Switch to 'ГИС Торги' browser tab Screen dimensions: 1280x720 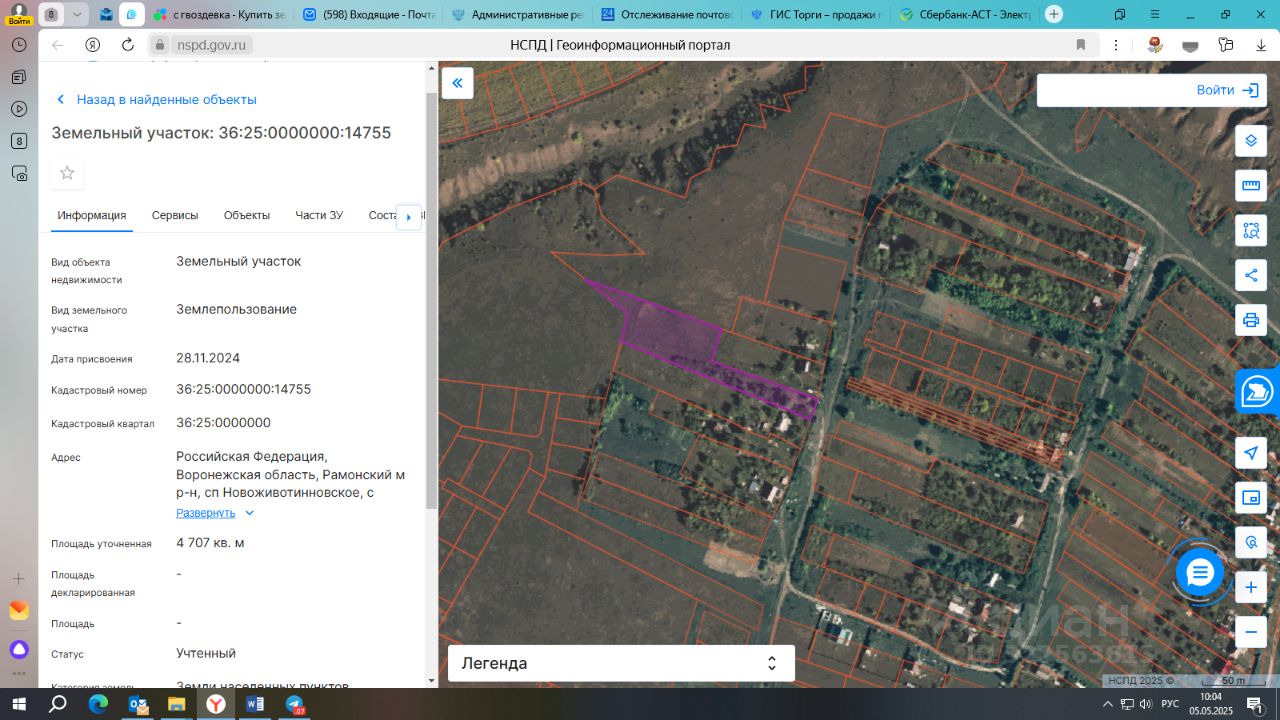tap(816, 14)
